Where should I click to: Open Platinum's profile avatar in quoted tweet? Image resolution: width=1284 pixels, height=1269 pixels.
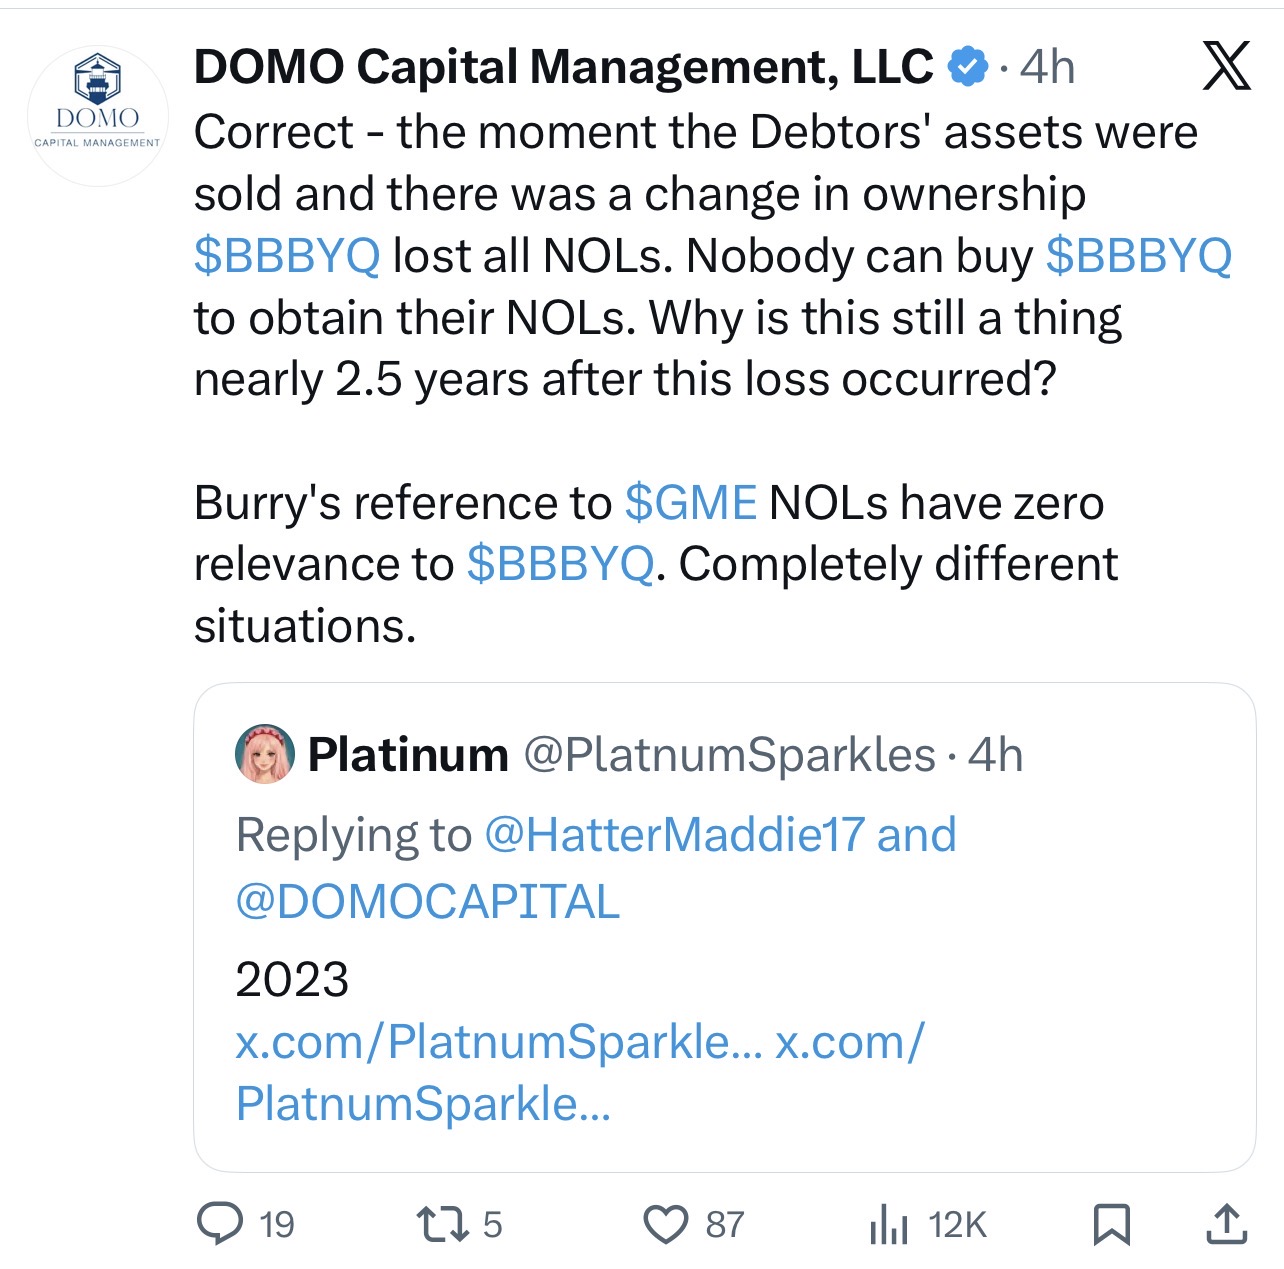pyautogui.click(x=265, y=754)
